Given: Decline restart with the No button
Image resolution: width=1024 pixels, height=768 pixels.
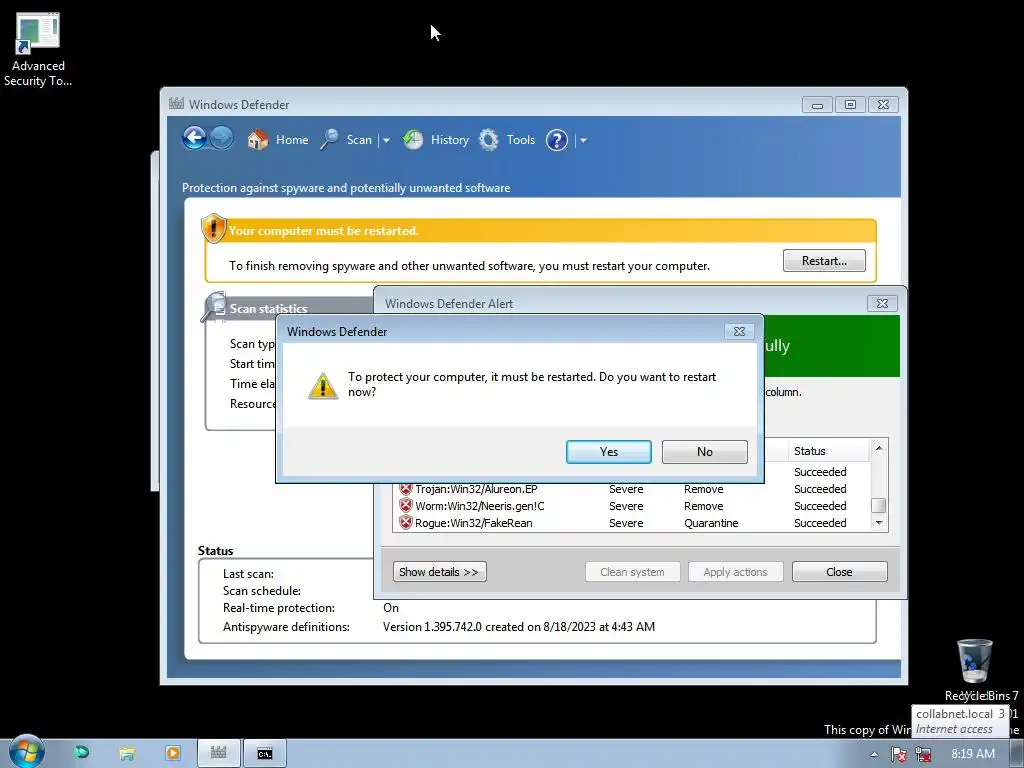Looking at the screenshot, I should tap(704, 451).
